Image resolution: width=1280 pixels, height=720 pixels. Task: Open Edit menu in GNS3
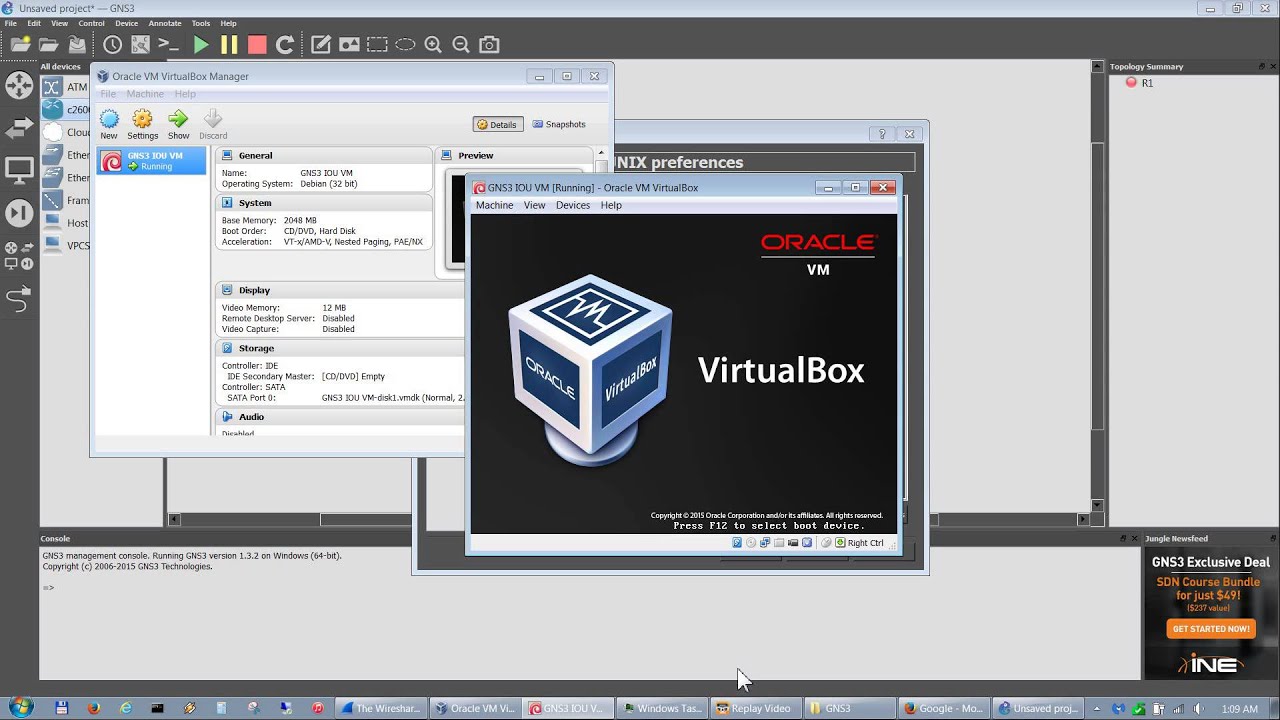pyautogui.click(x=34, y=23)
